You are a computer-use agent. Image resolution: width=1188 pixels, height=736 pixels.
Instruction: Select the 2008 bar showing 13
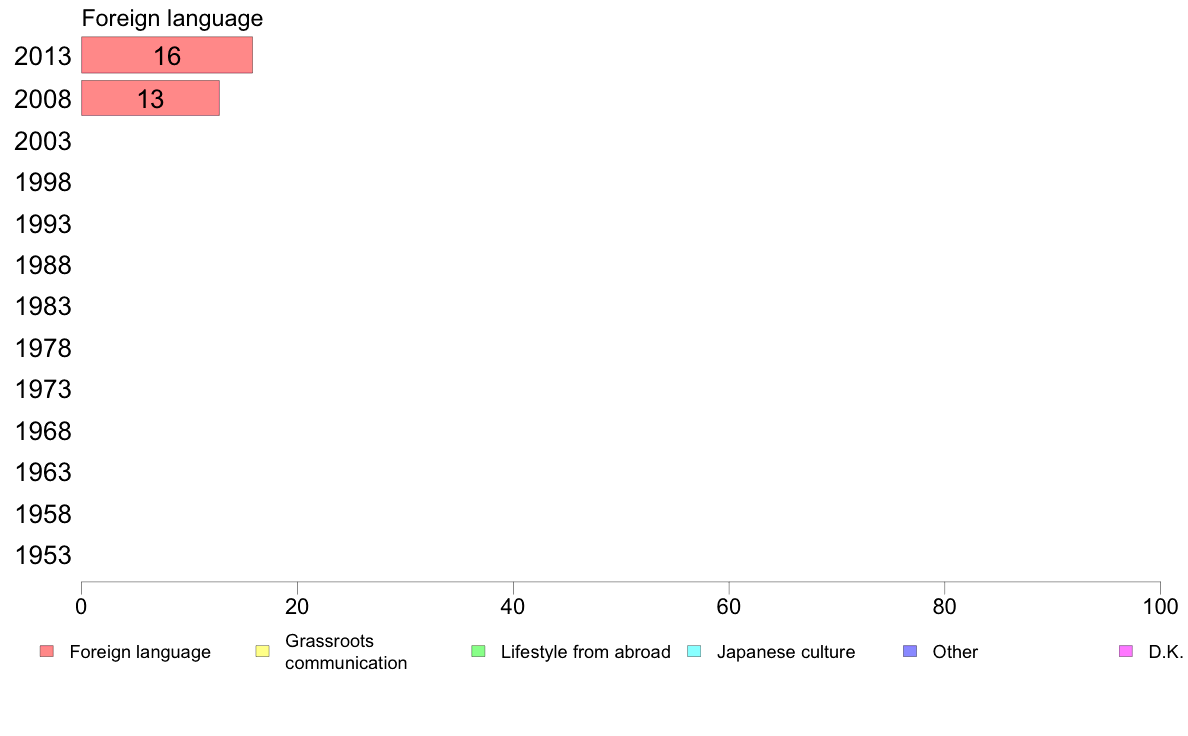click(150, 99)
